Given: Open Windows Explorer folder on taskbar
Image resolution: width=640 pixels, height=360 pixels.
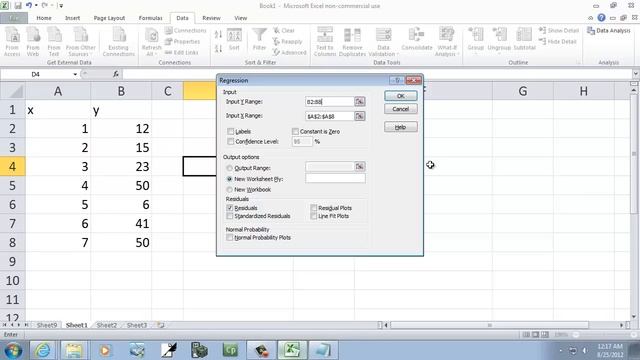Looking at the screenshot, I should click(x=74, y=350).
